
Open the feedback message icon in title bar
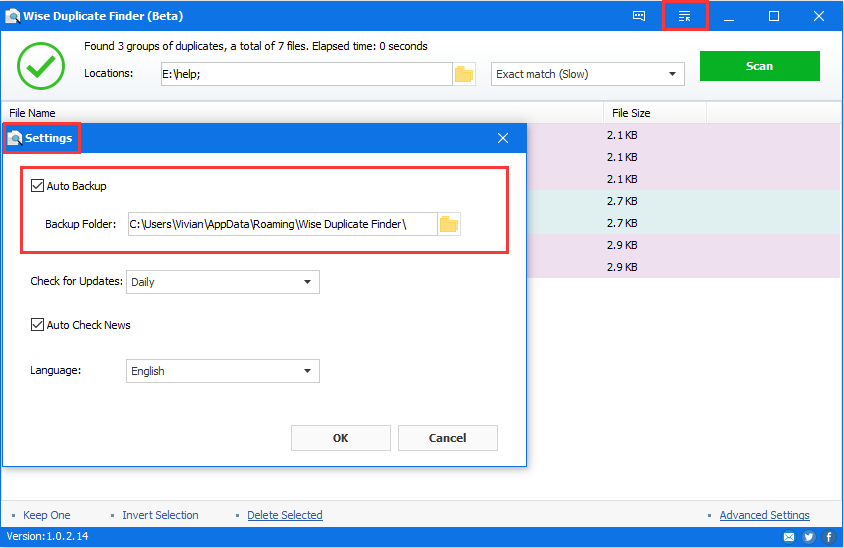tap(639, 16)
